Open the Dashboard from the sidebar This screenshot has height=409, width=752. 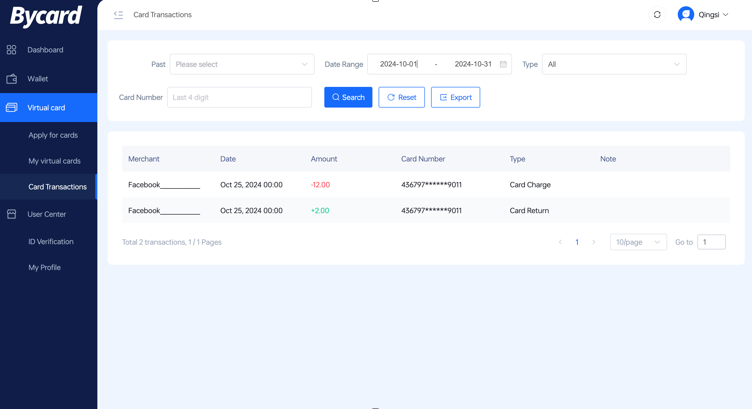[45, 50]
